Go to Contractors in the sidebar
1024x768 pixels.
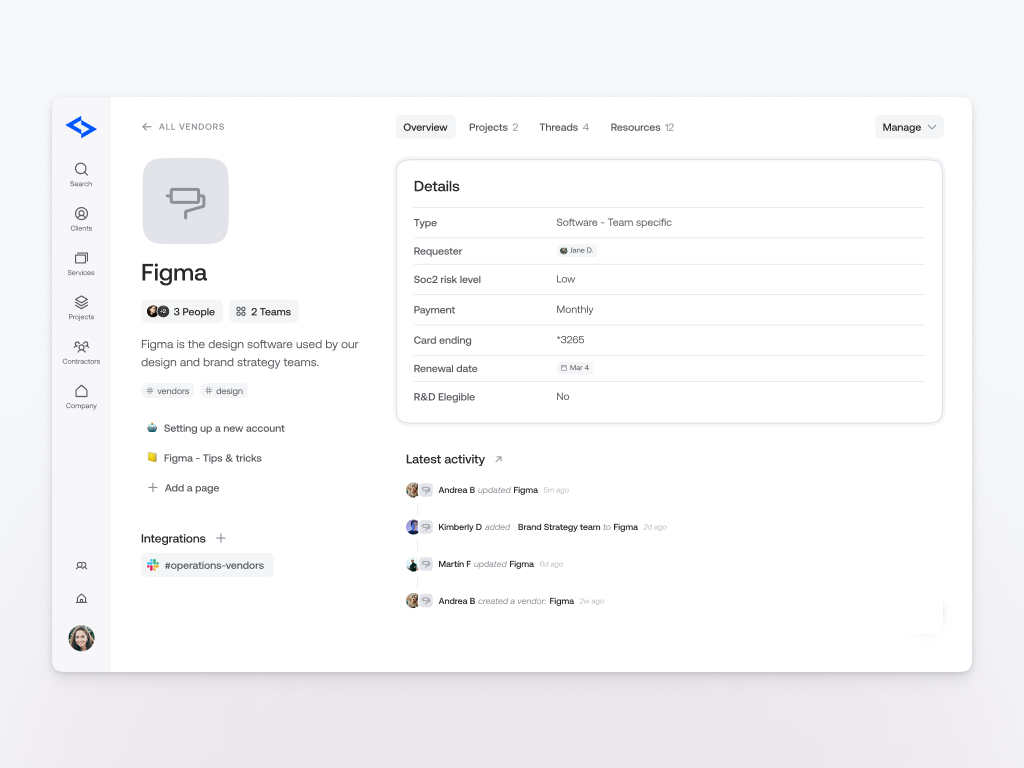(81, 352)
